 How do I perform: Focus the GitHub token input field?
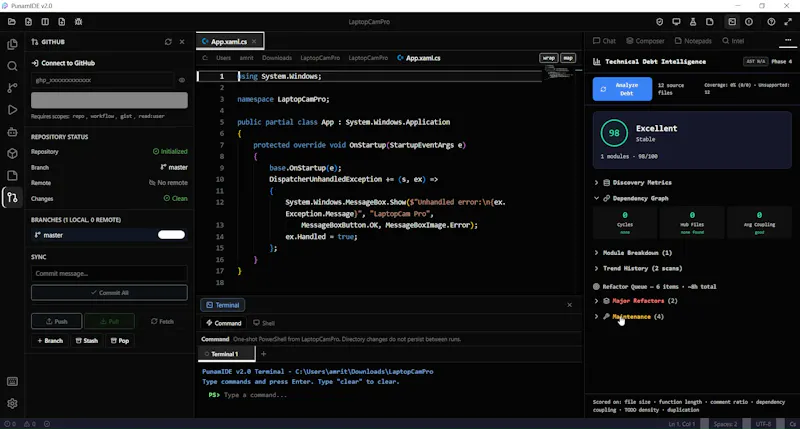coord(102,80)
